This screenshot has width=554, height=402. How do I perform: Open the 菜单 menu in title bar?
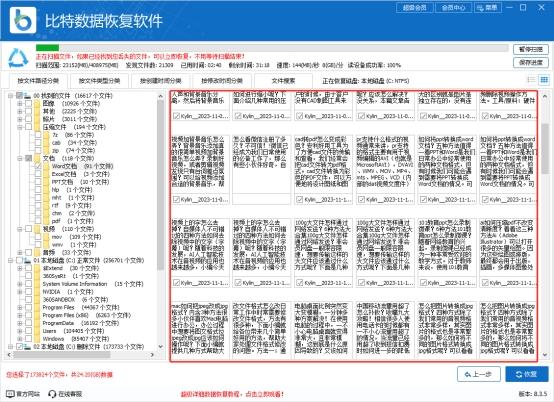[487, 7]
